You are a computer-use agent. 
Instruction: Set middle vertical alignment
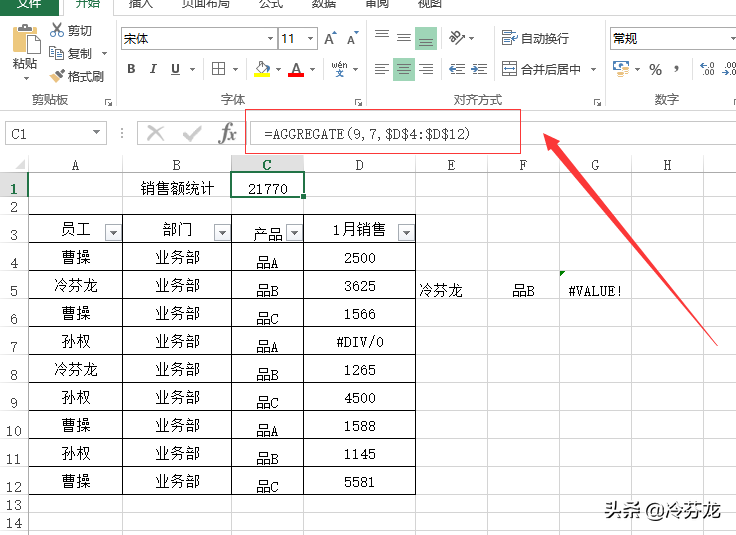click(404, 38)
